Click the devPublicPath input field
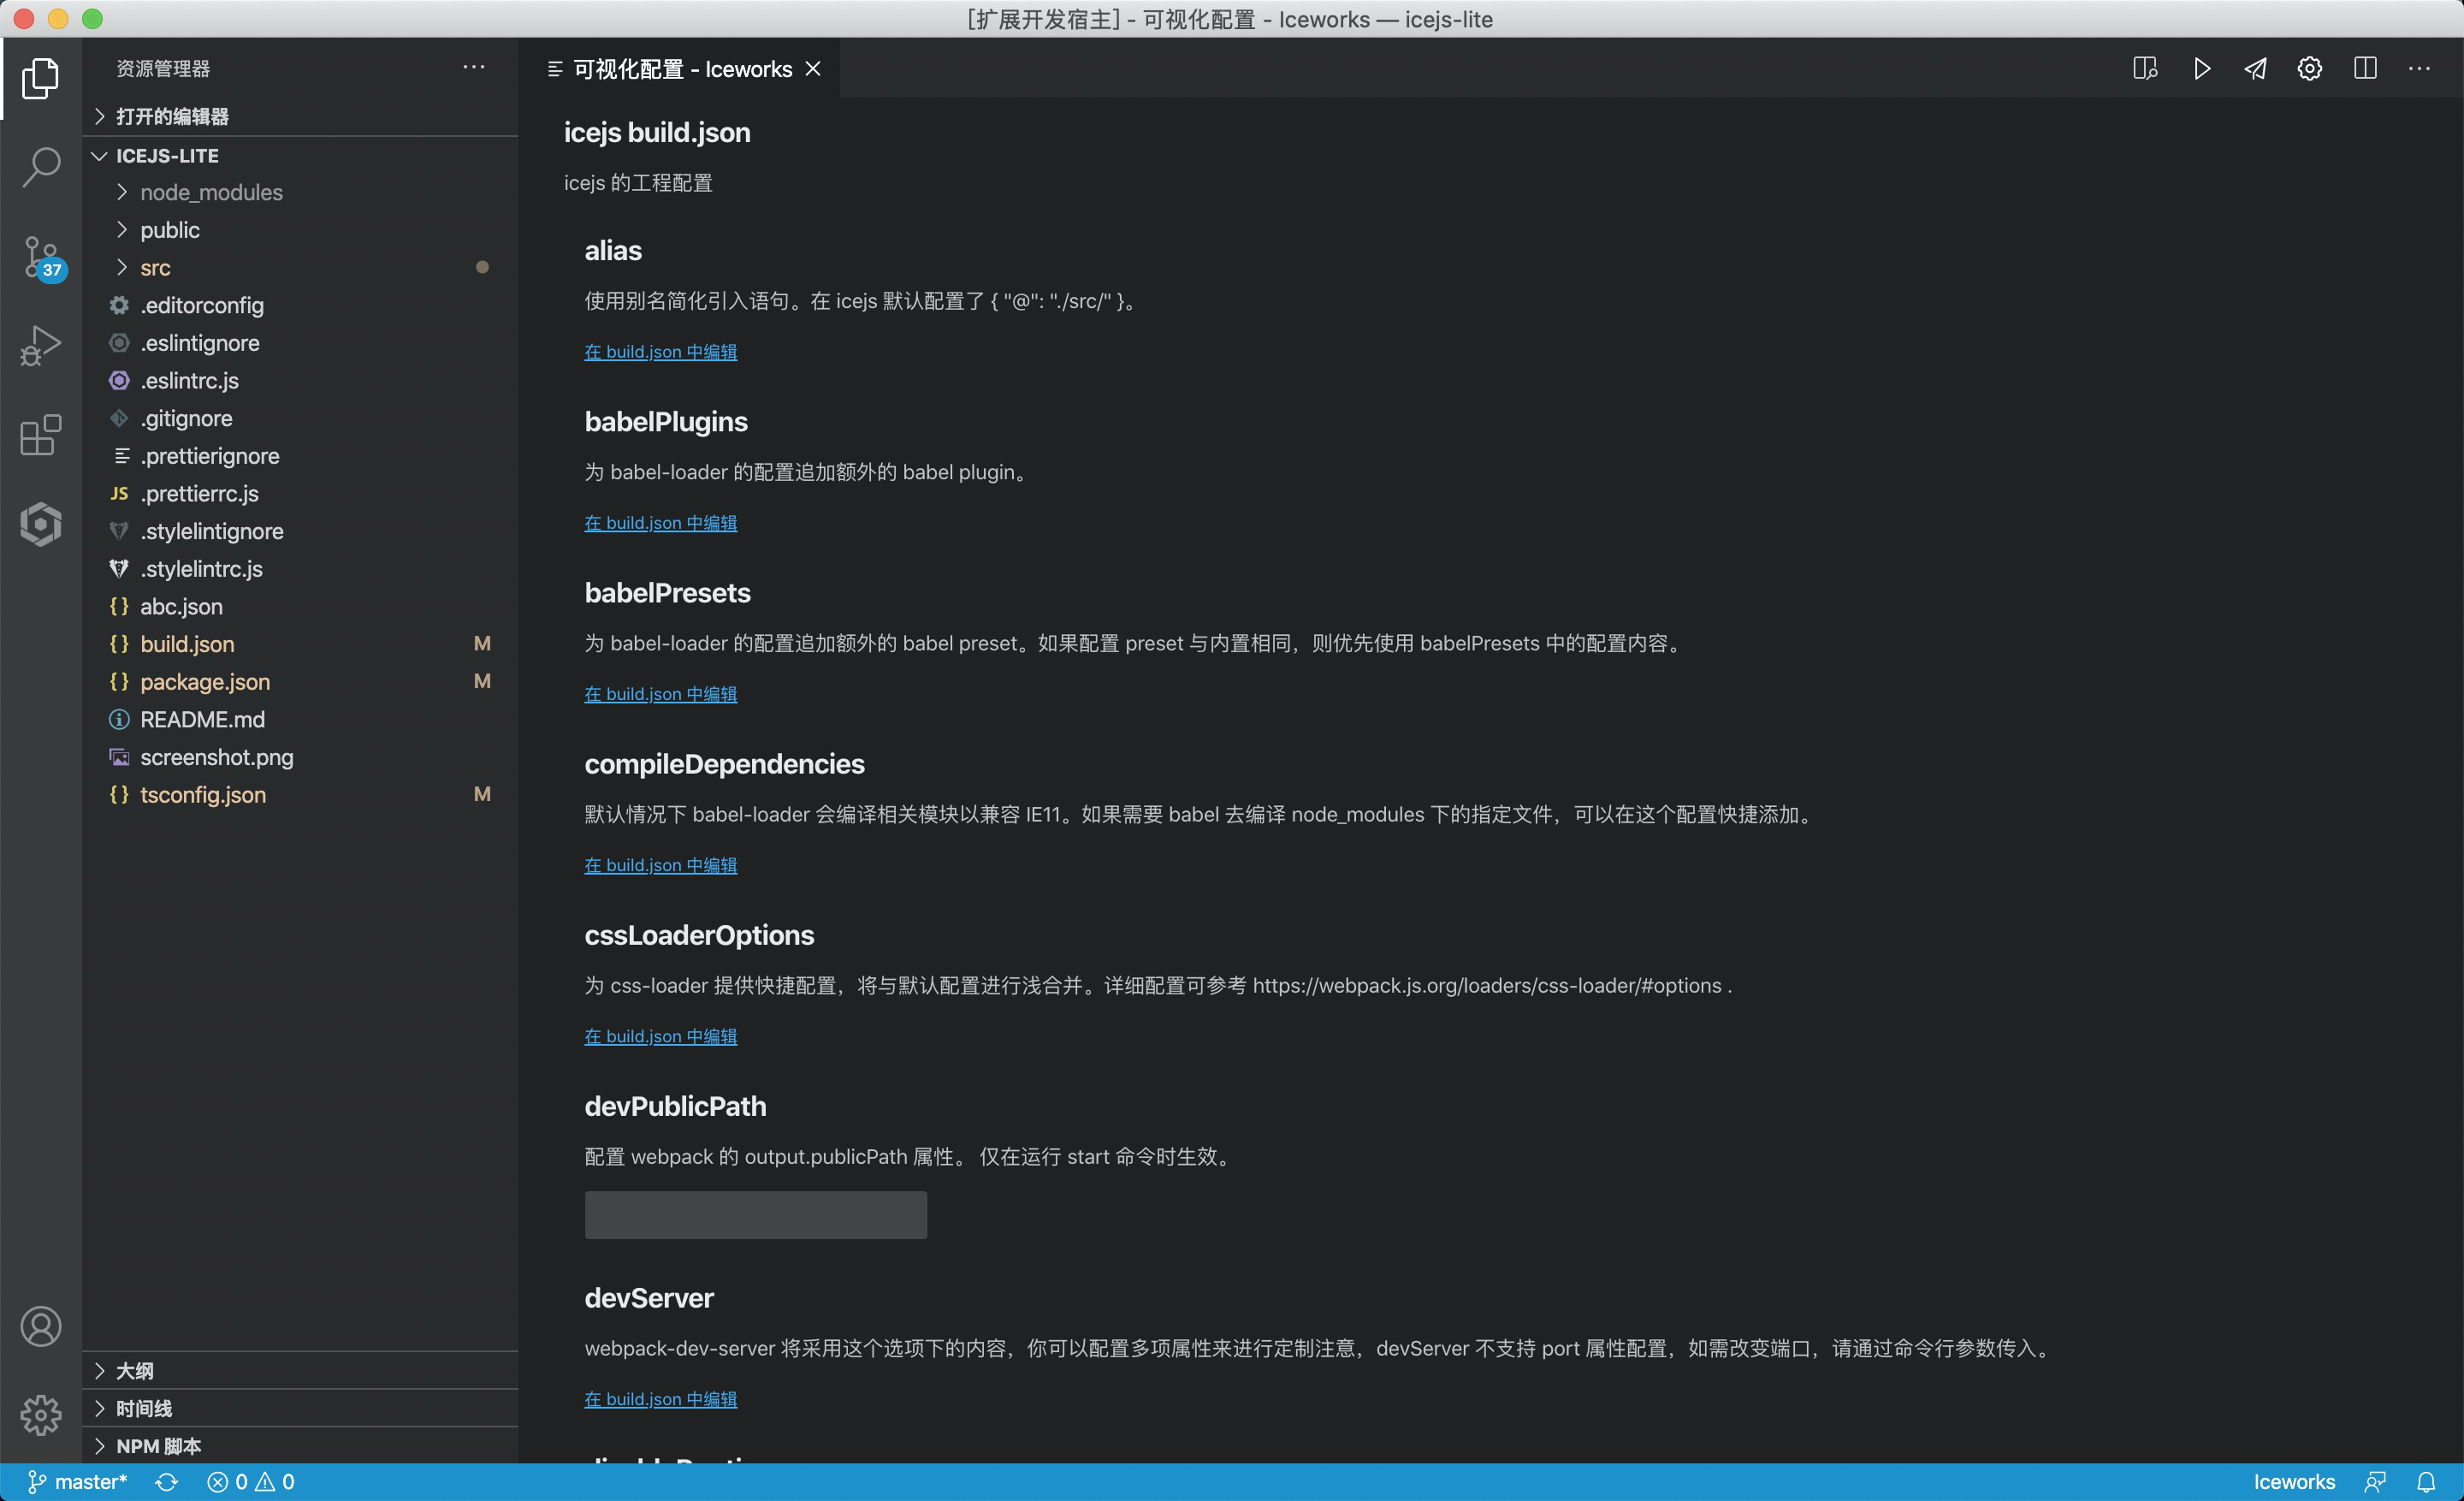Image resolution: width=2464 pixels, height=1501 pixels. click(755, 1214)
